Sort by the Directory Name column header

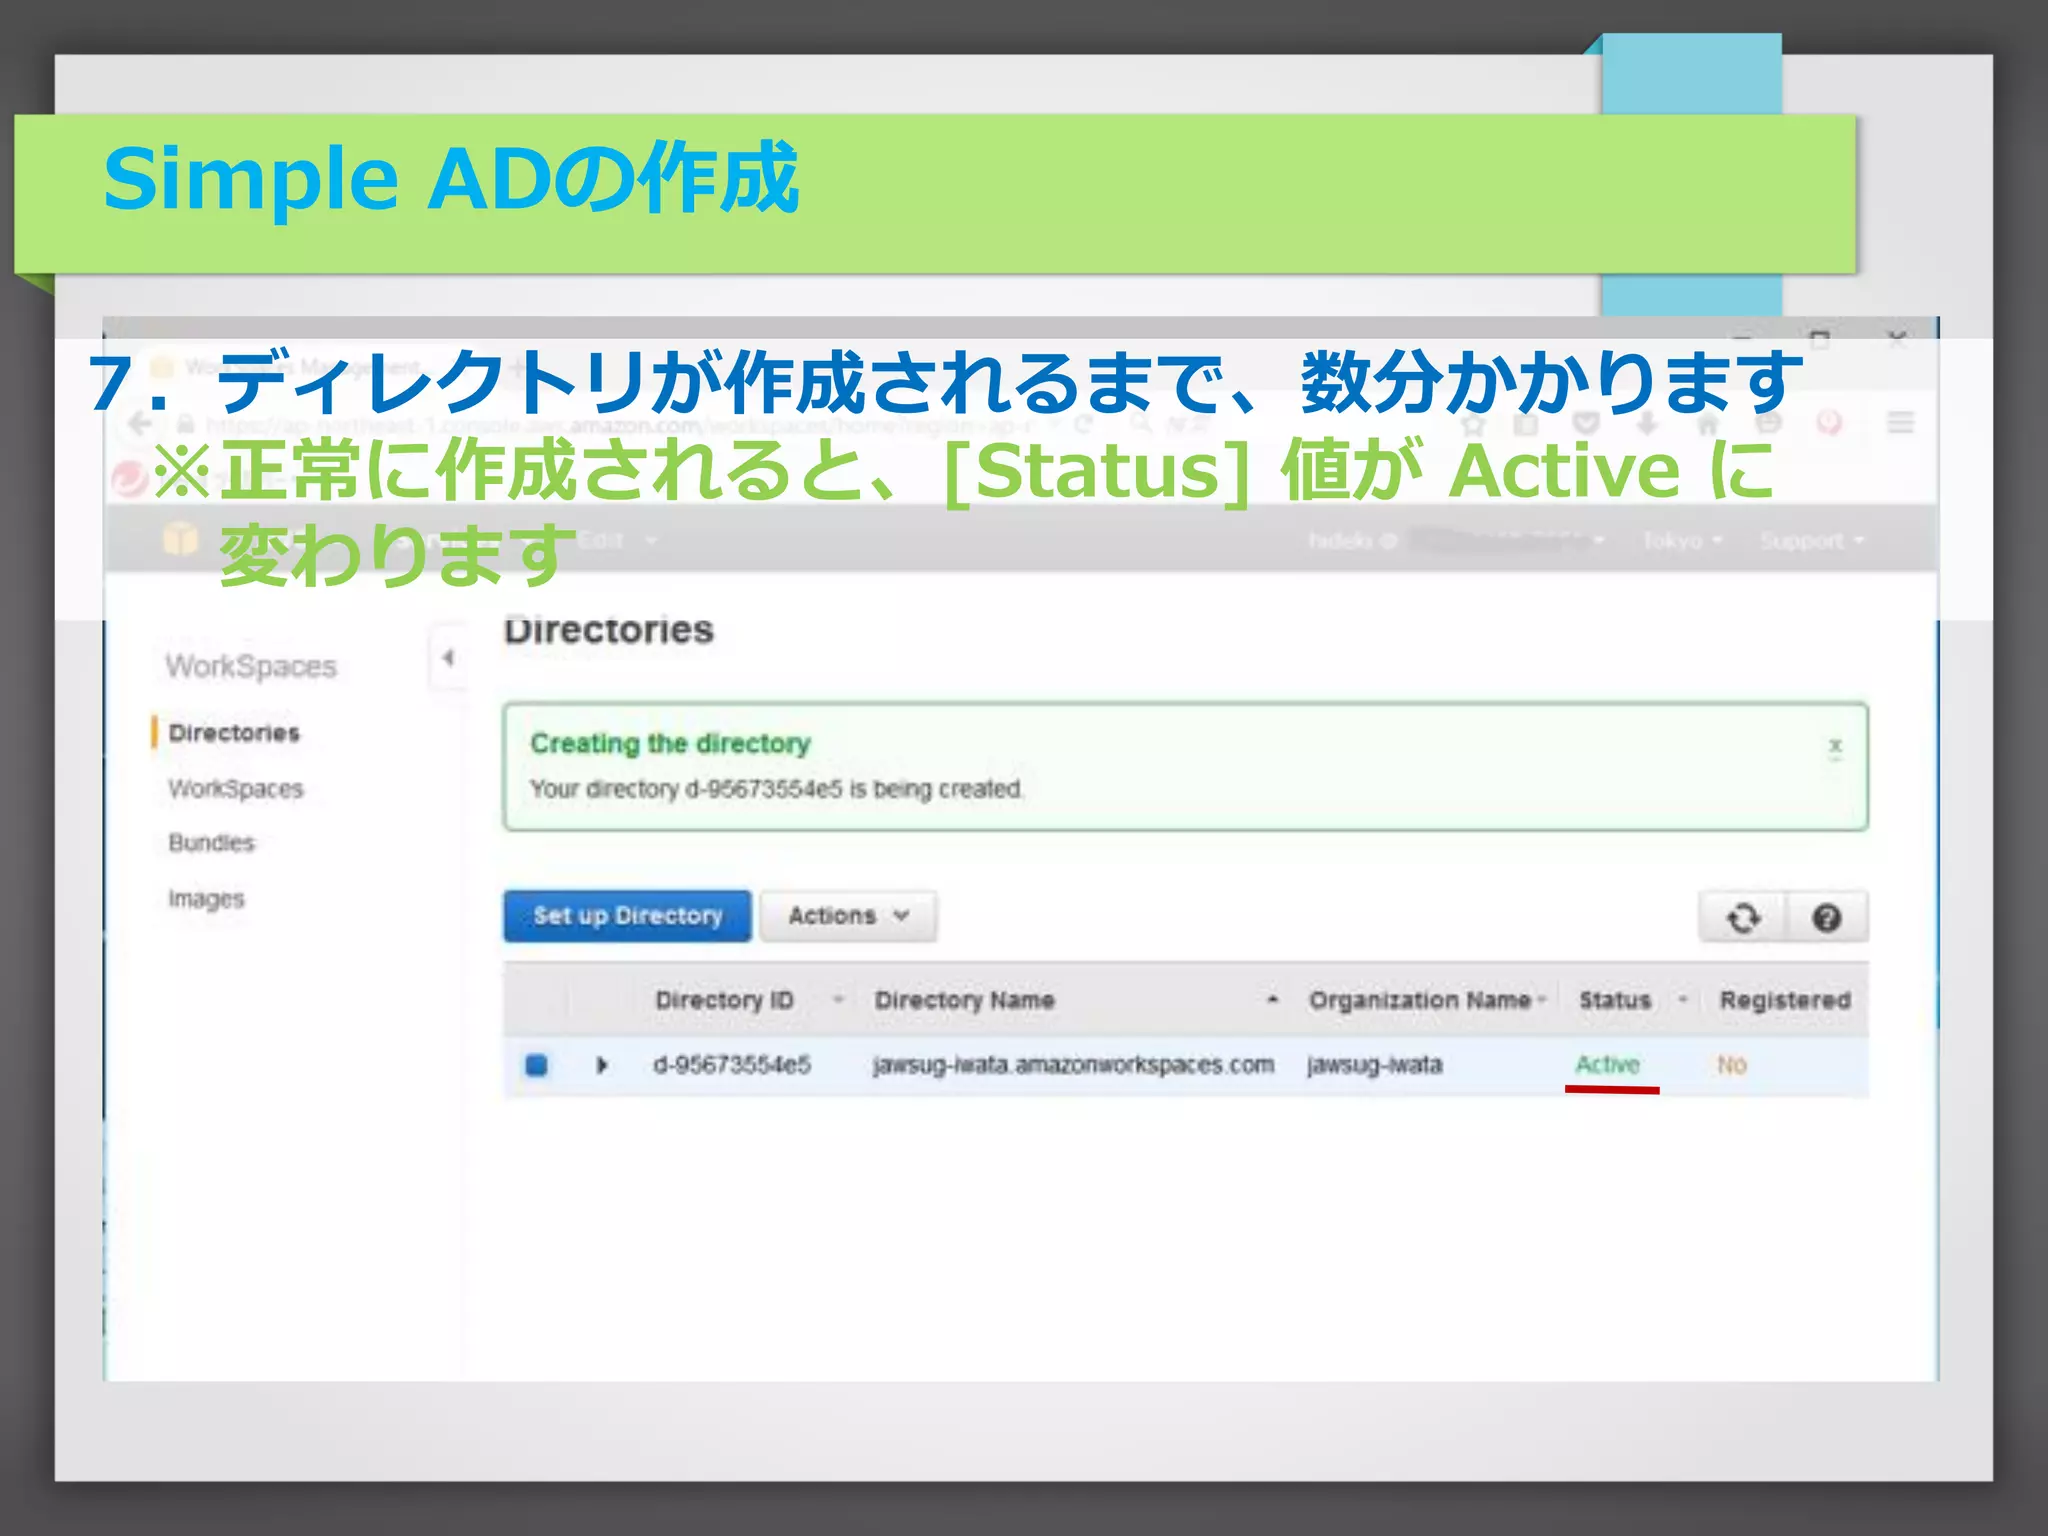click(964, 1000)
